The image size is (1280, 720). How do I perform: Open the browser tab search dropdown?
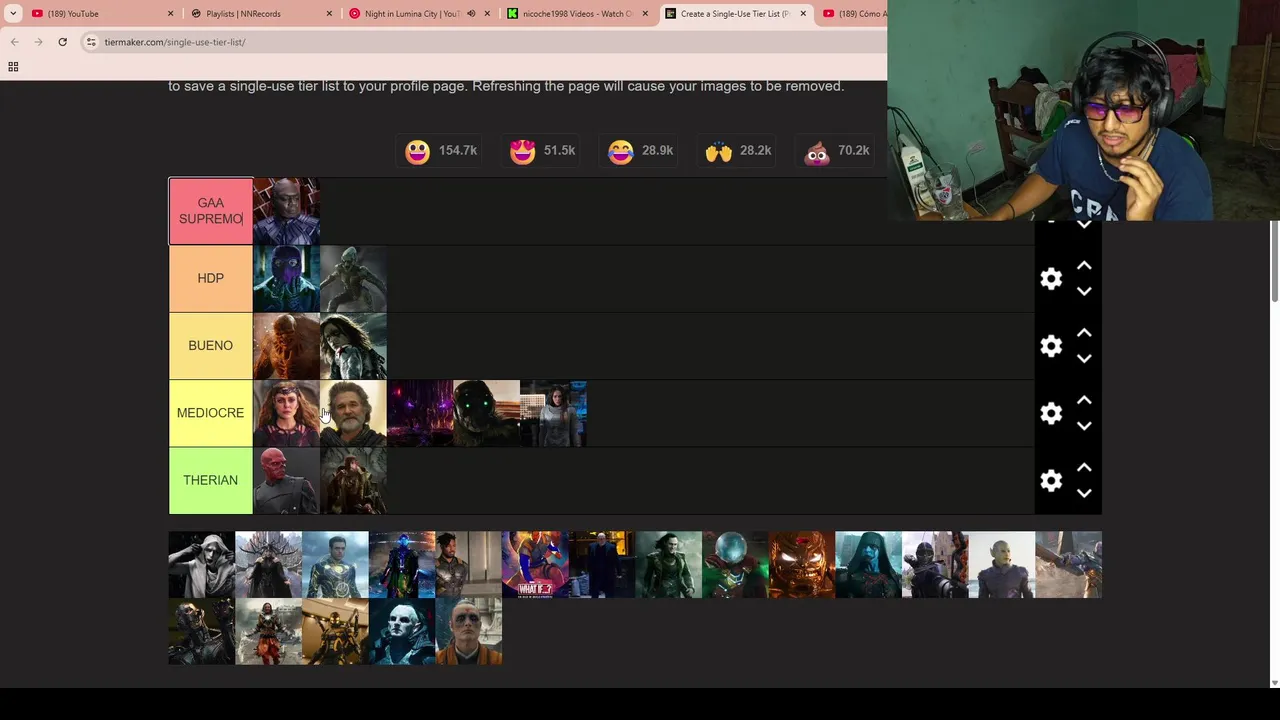(x=13, y=14)
